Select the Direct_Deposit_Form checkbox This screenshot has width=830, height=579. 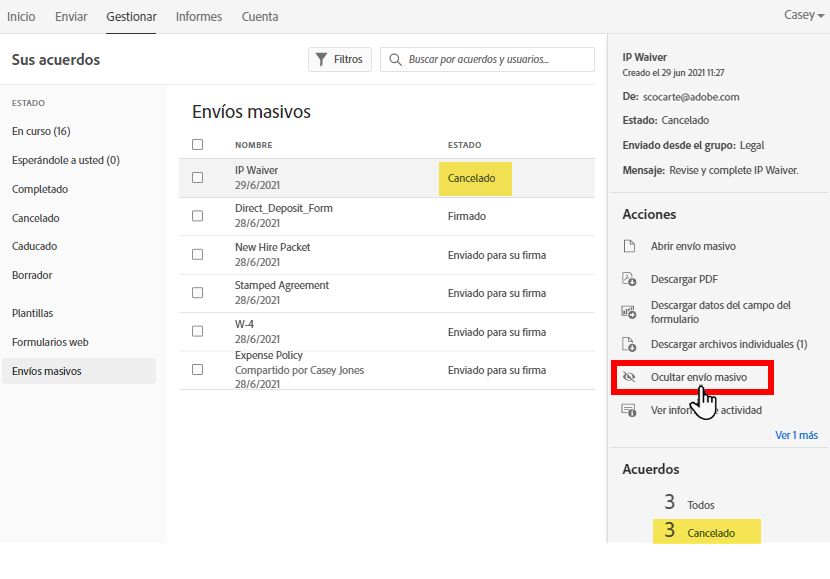[197, 215]
